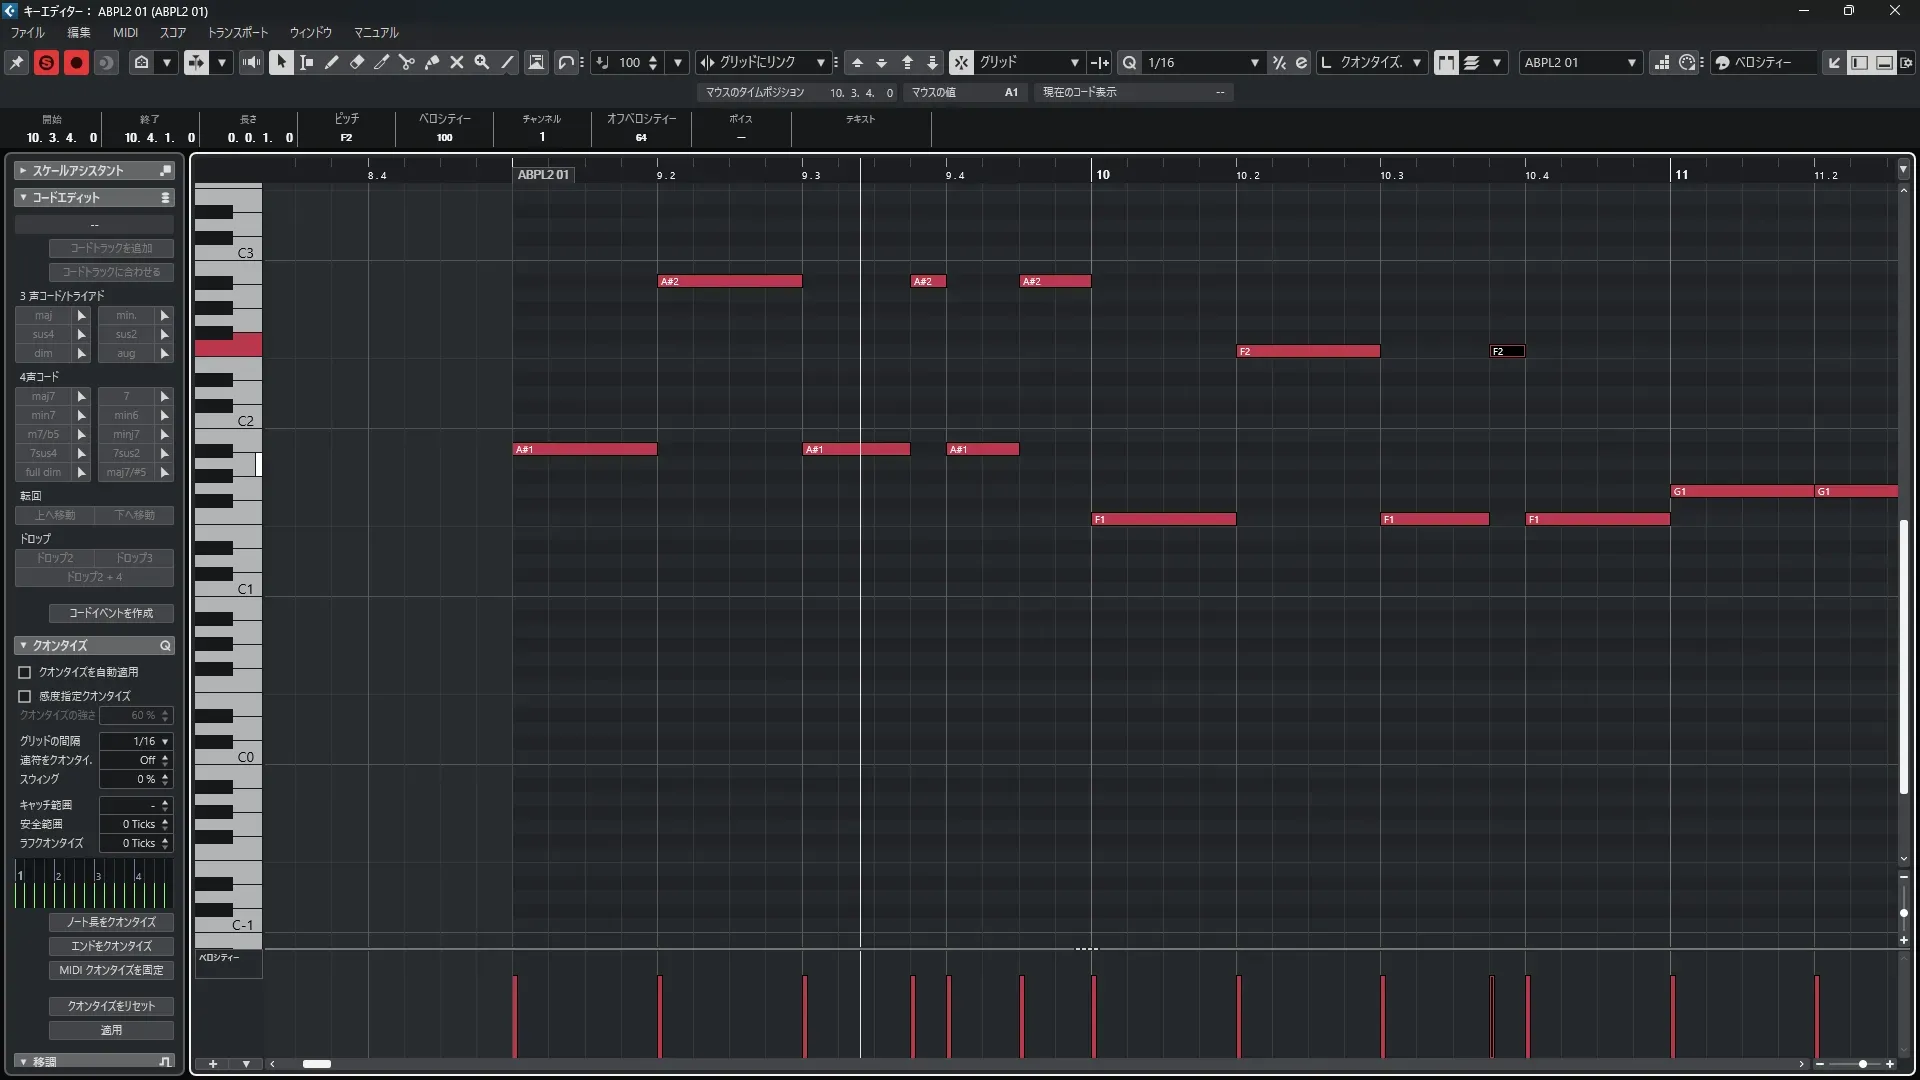
Task: Toggle the red Record in editor button
Action: pos(76,62)
